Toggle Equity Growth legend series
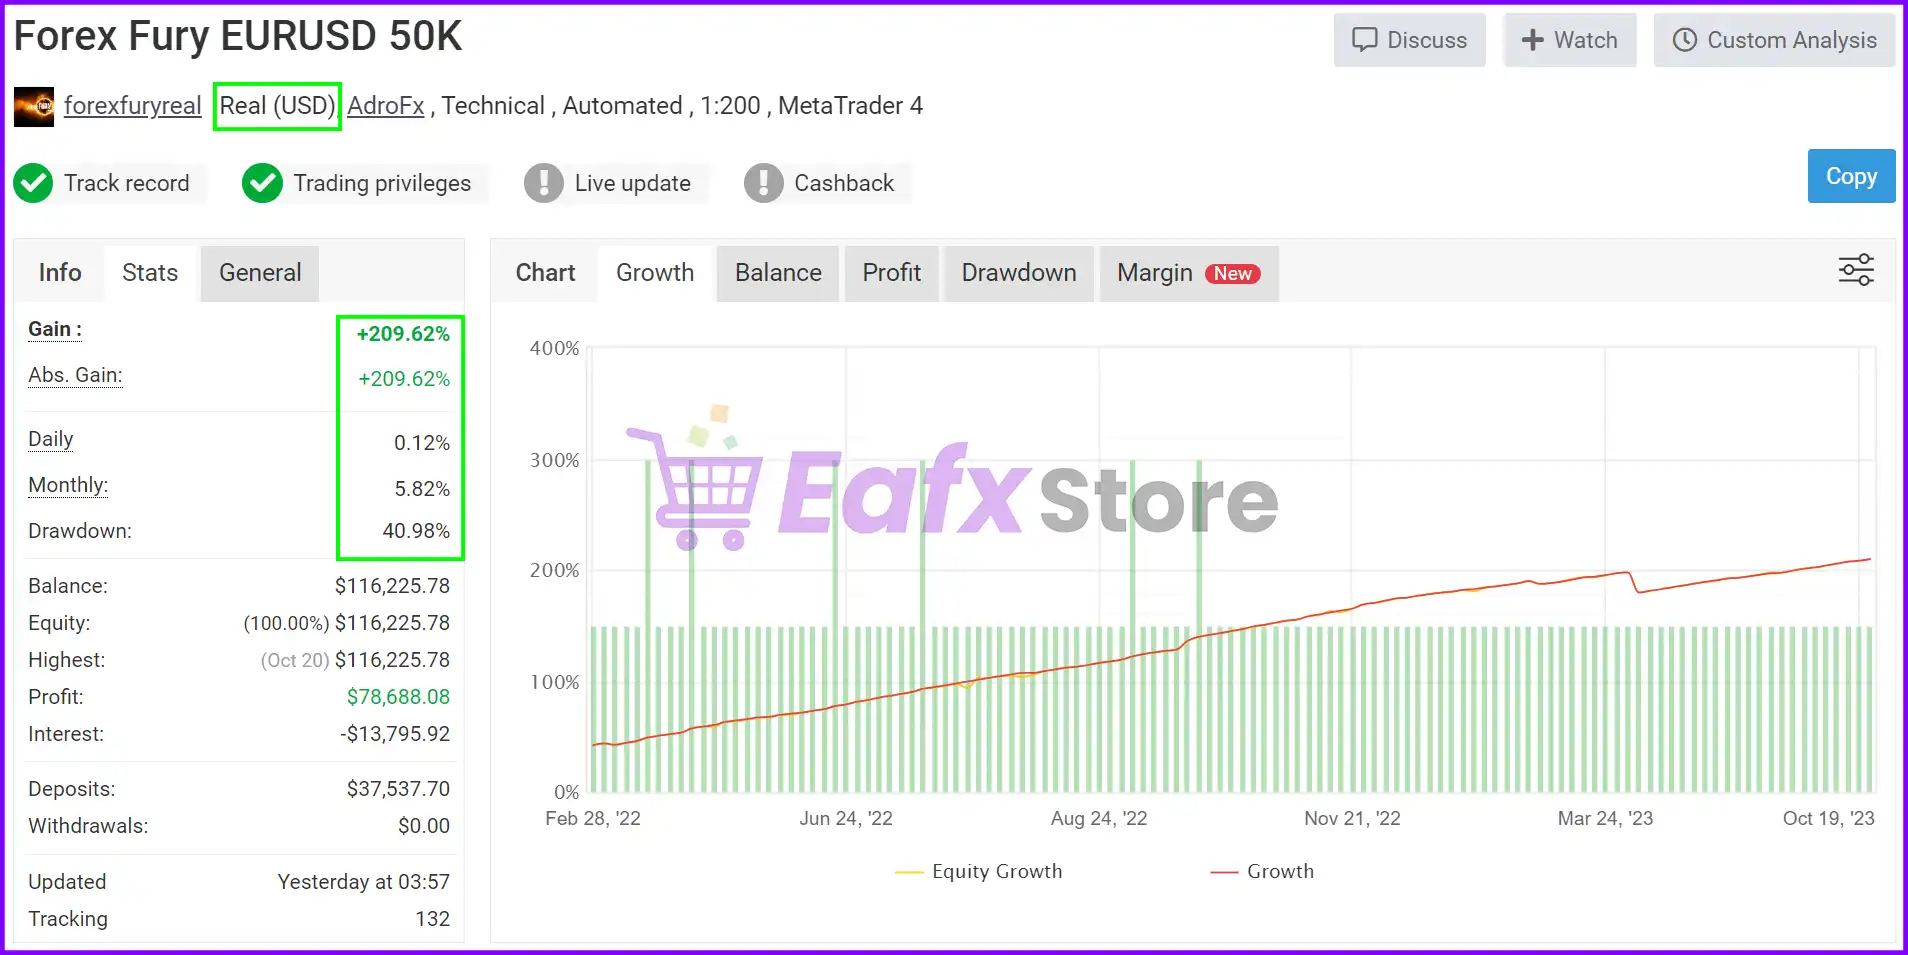 click(x=979, y=871)
